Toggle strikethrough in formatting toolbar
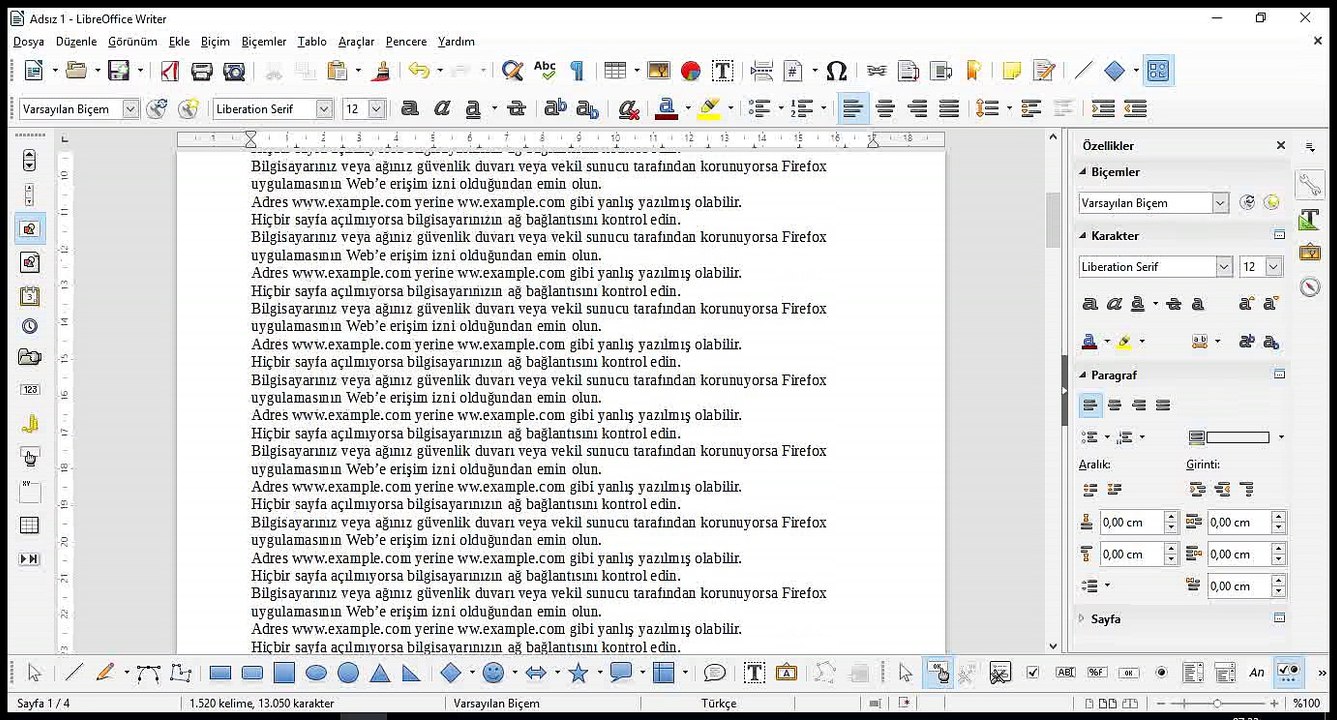 tap(516, 108)
